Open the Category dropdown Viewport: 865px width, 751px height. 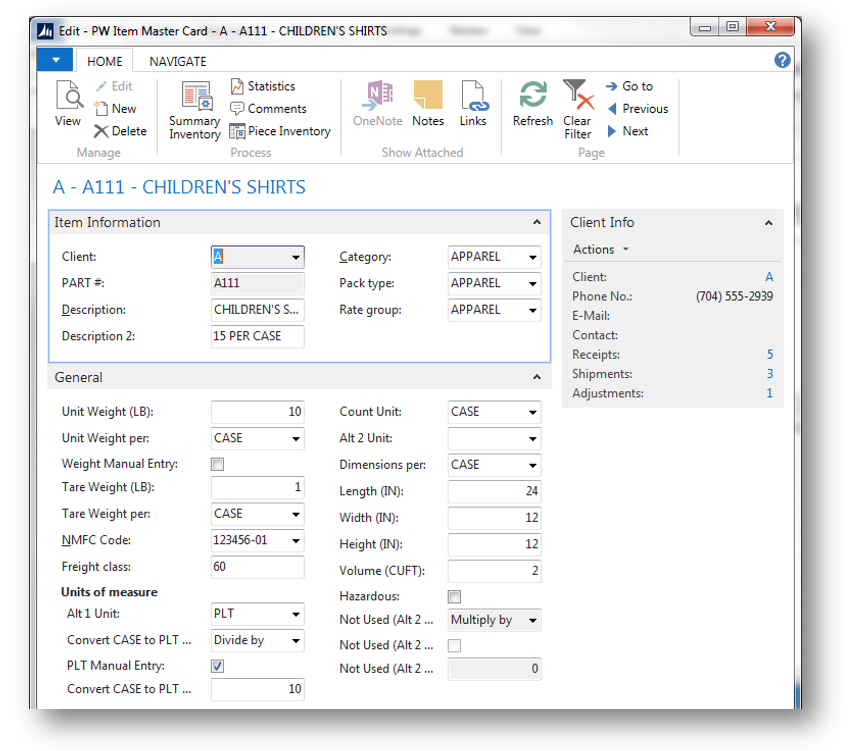(x=532, y=257)
